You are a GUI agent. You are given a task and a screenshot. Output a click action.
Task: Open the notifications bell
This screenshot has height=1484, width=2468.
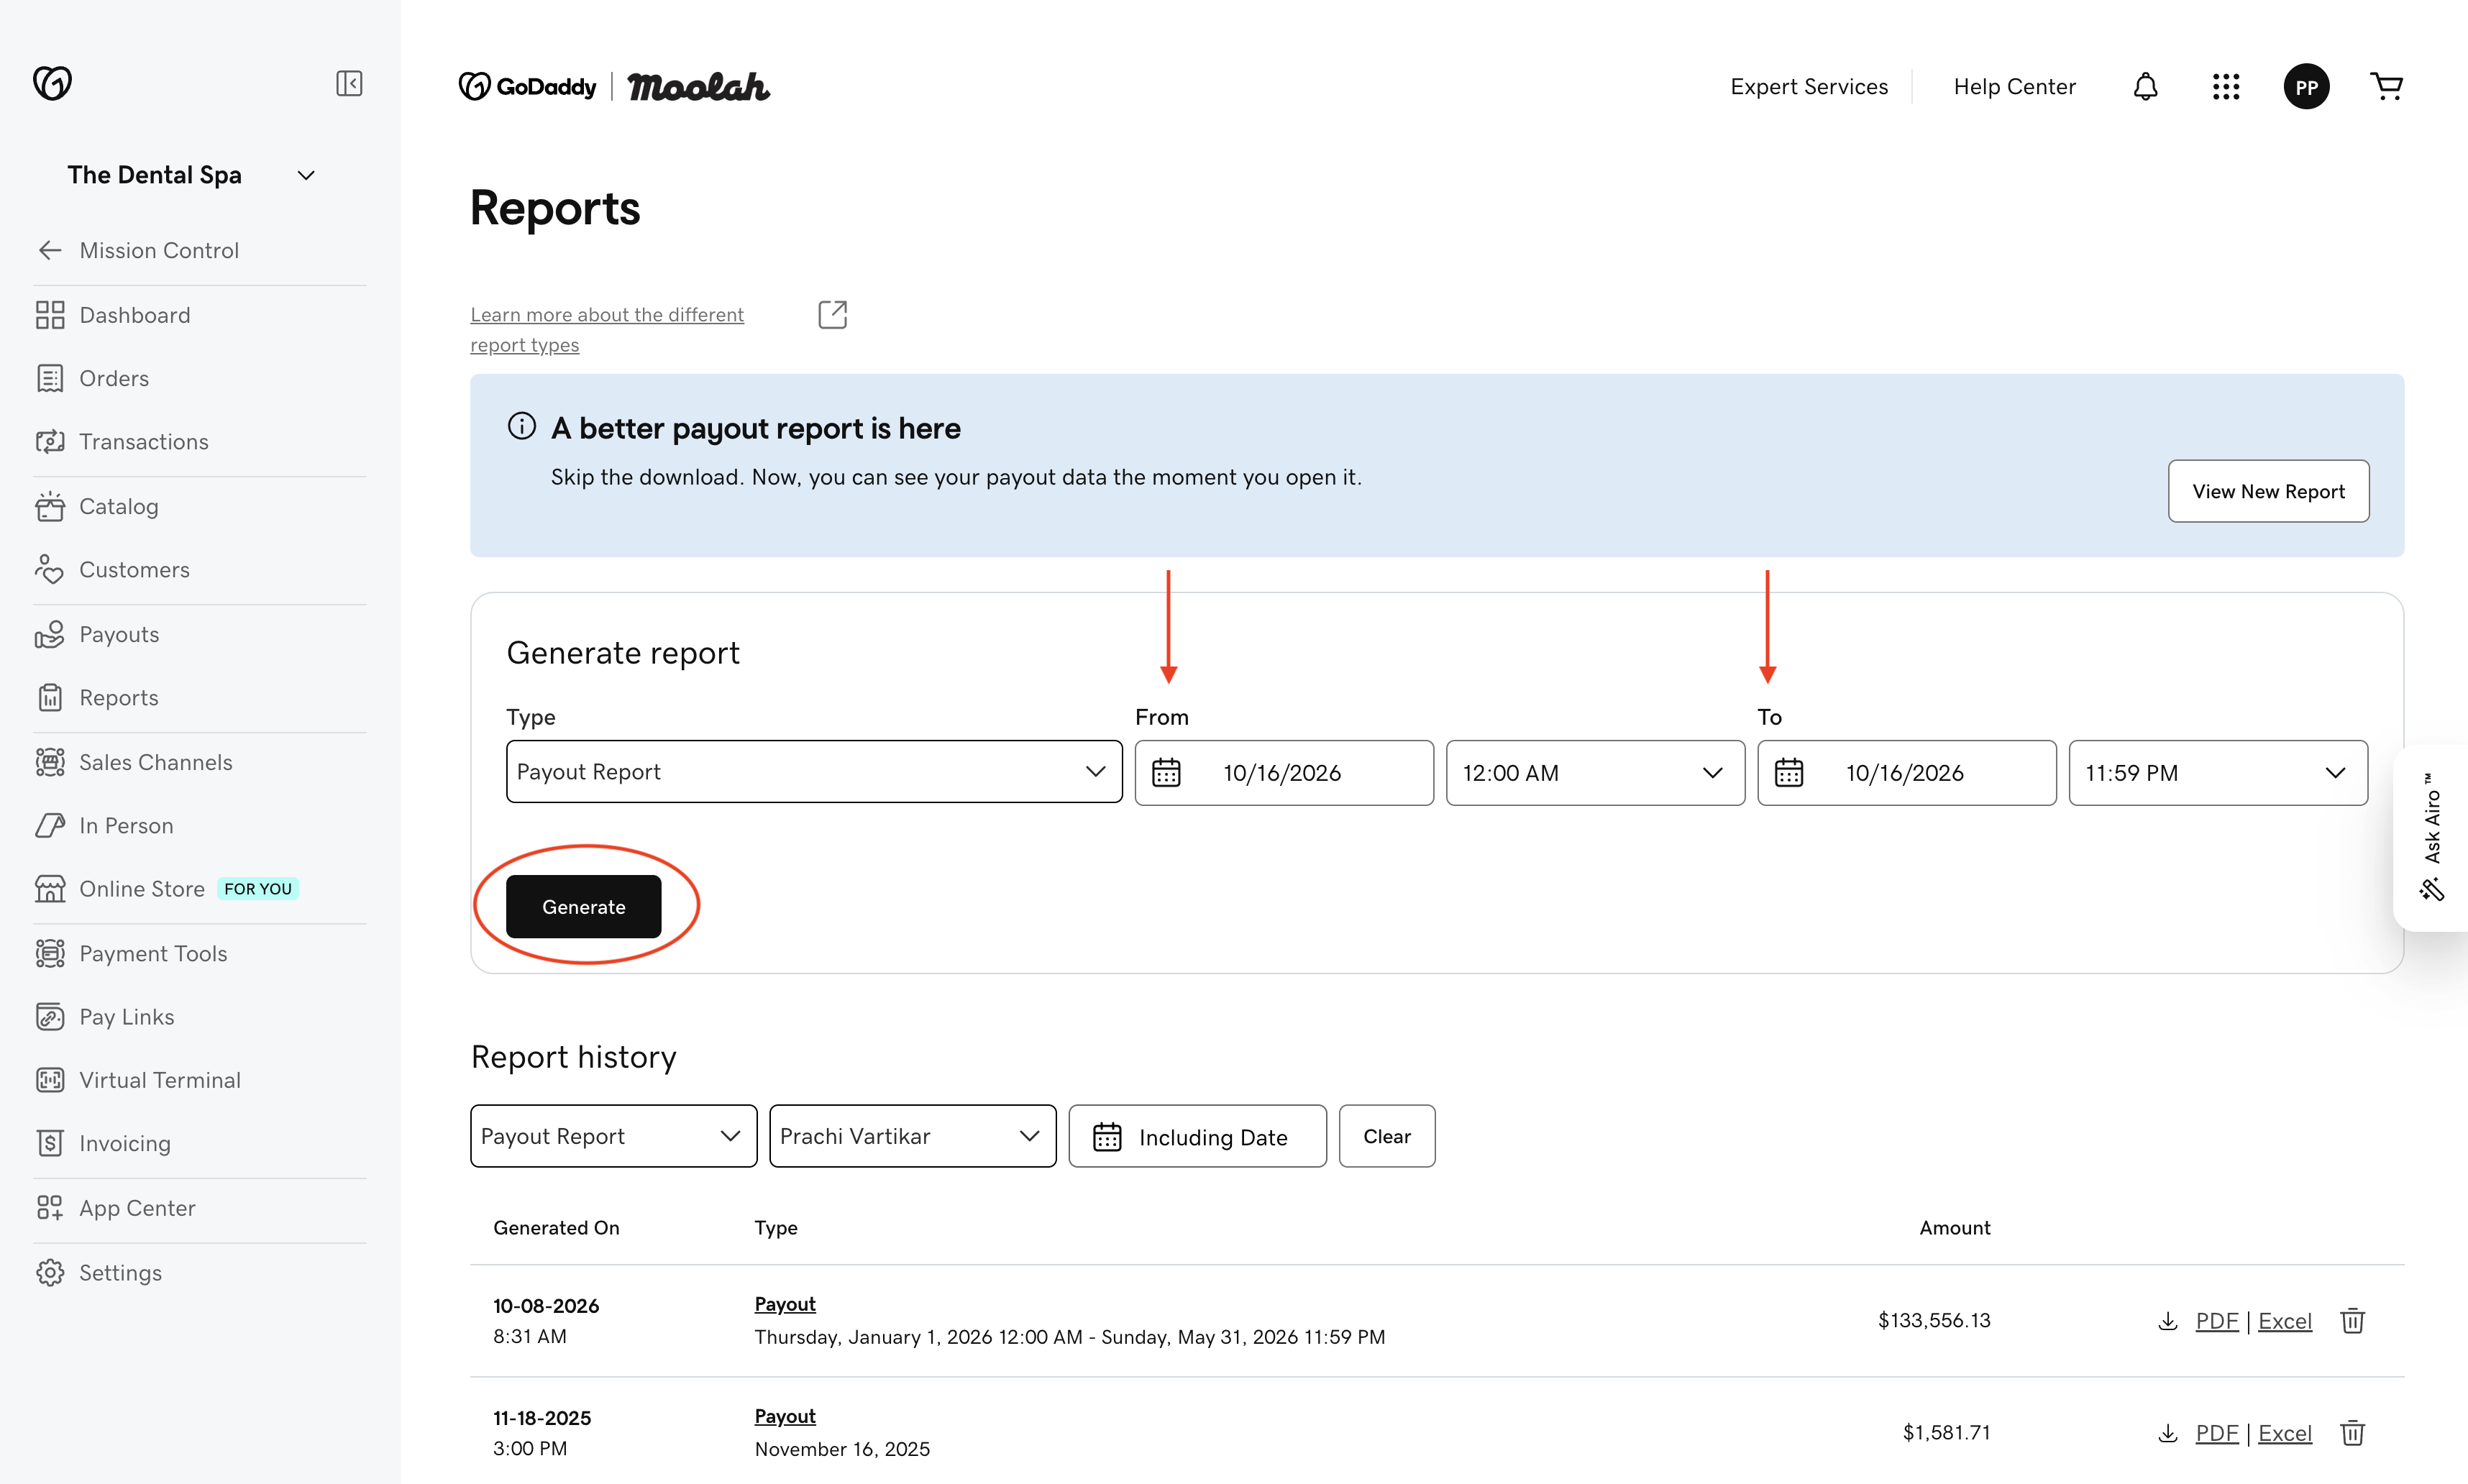(2145, 87)
